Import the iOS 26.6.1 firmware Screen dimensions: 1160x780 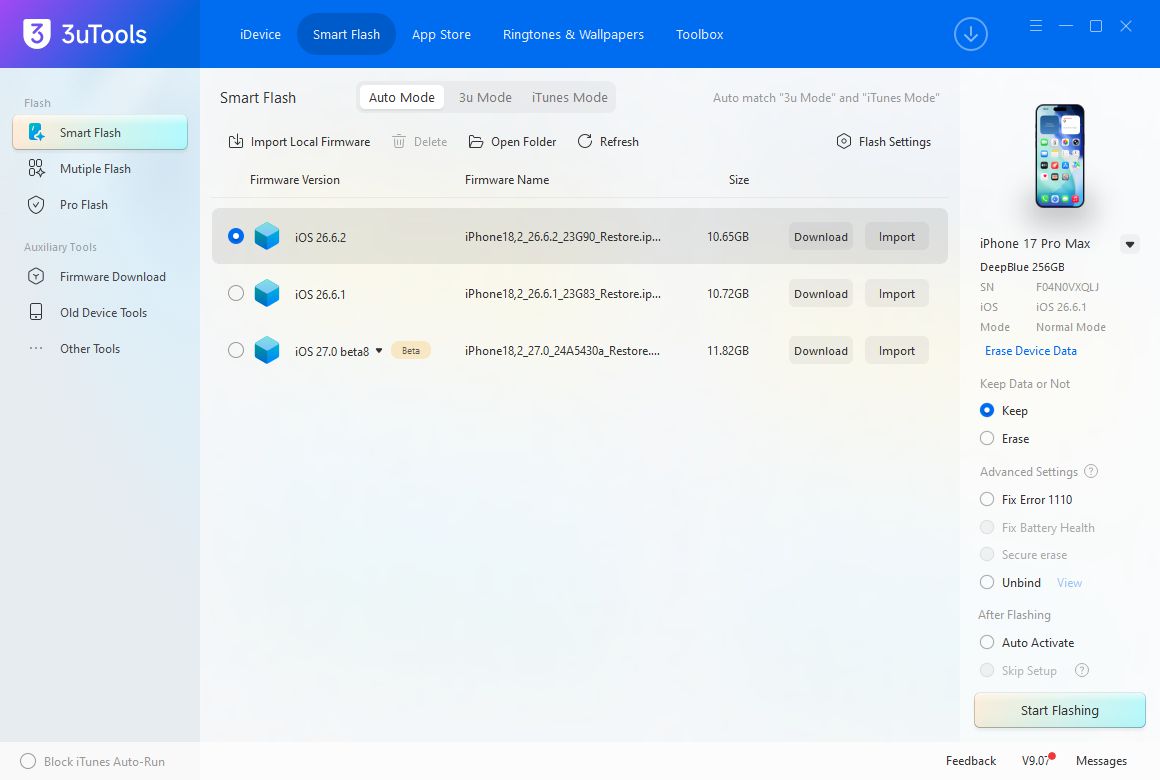pyautogui.click(x=897, y=294)
